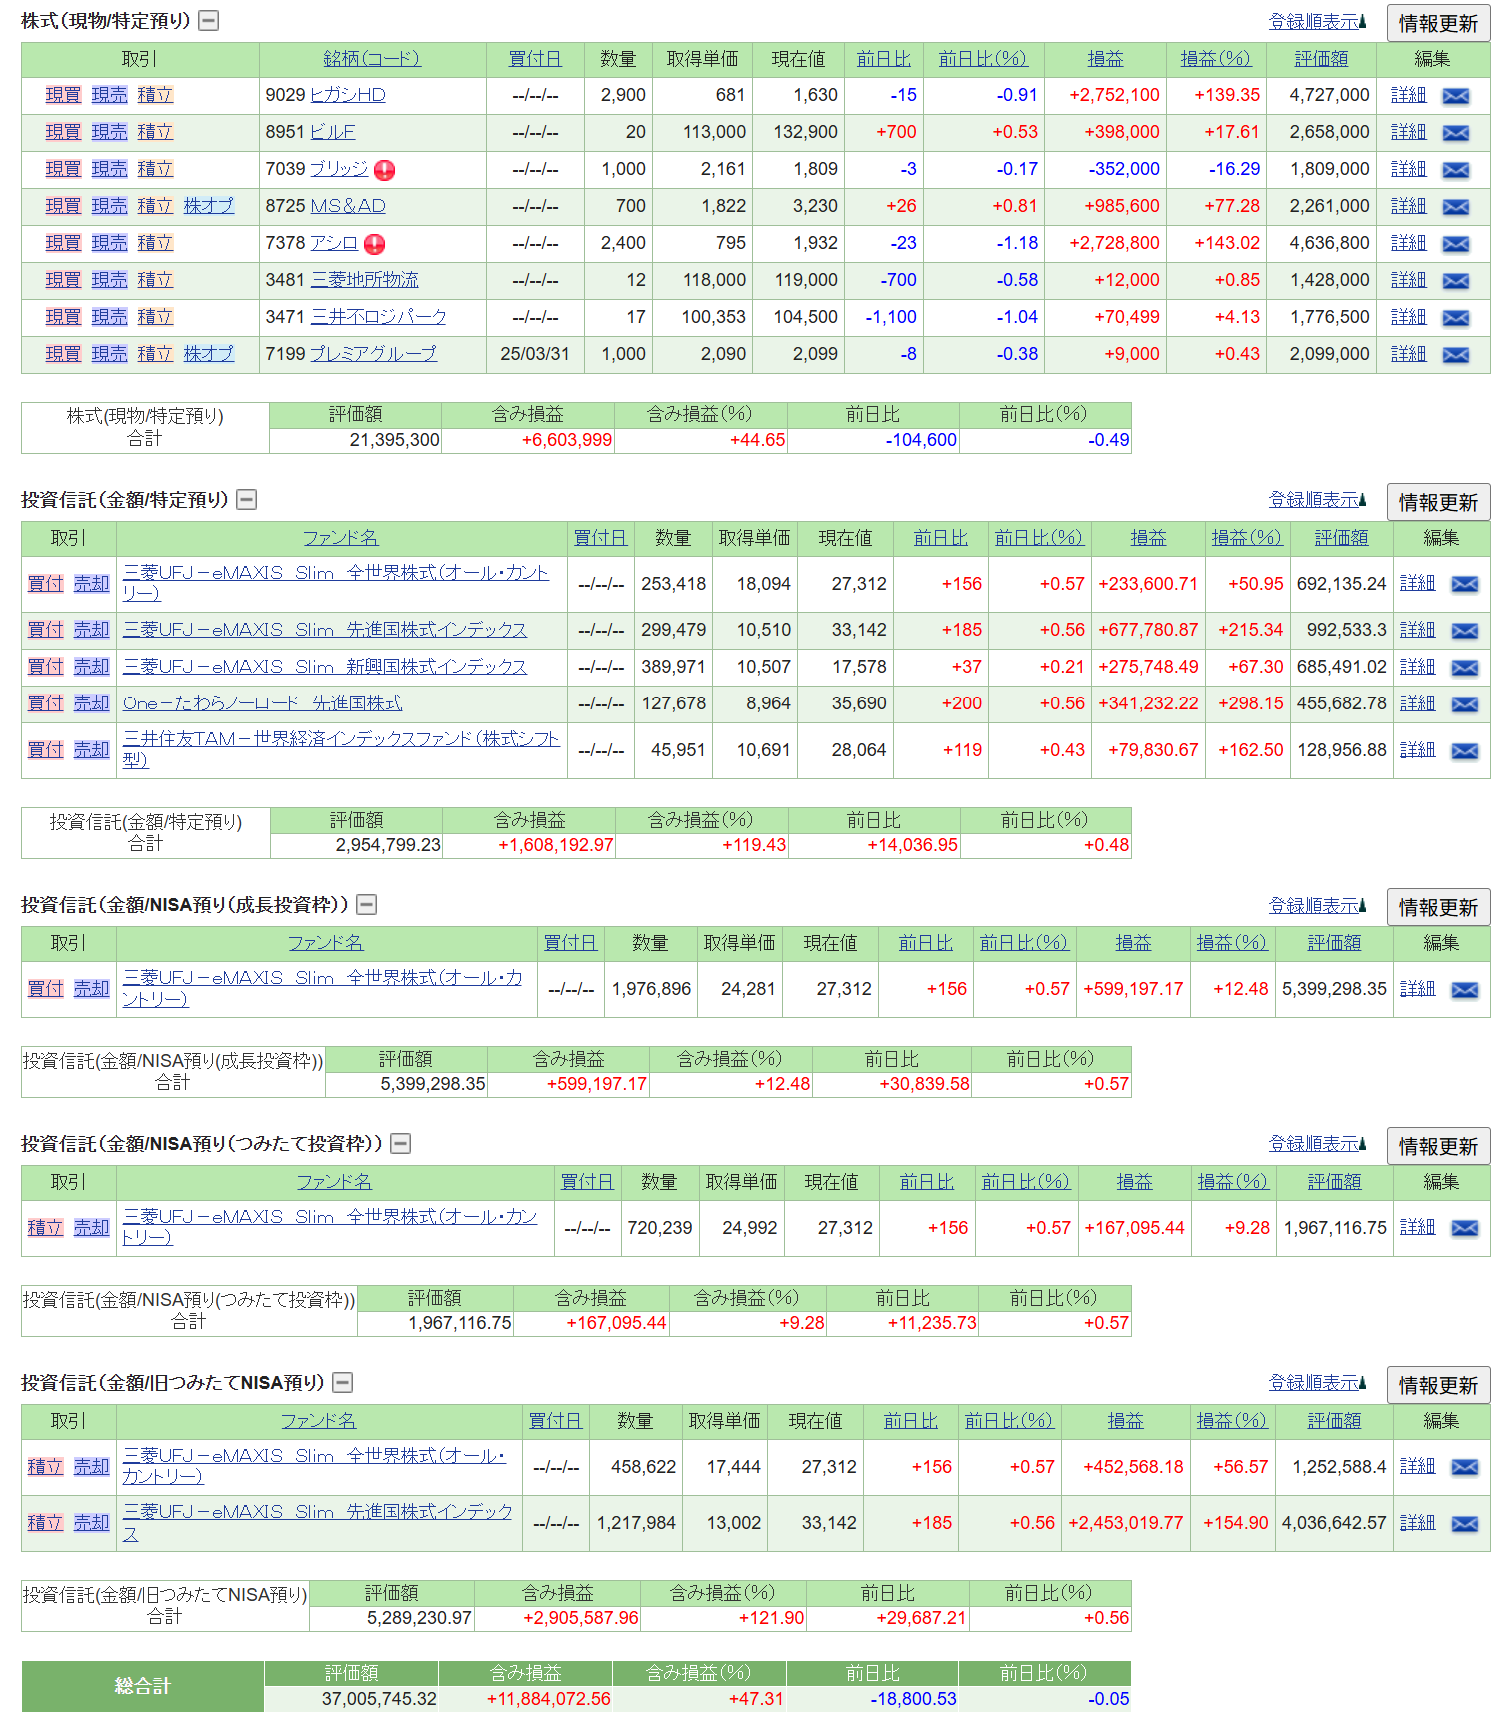Click envelope alert icon for 8951 ビルF row
The image size is (1511, 1731).
point(1456,133)
